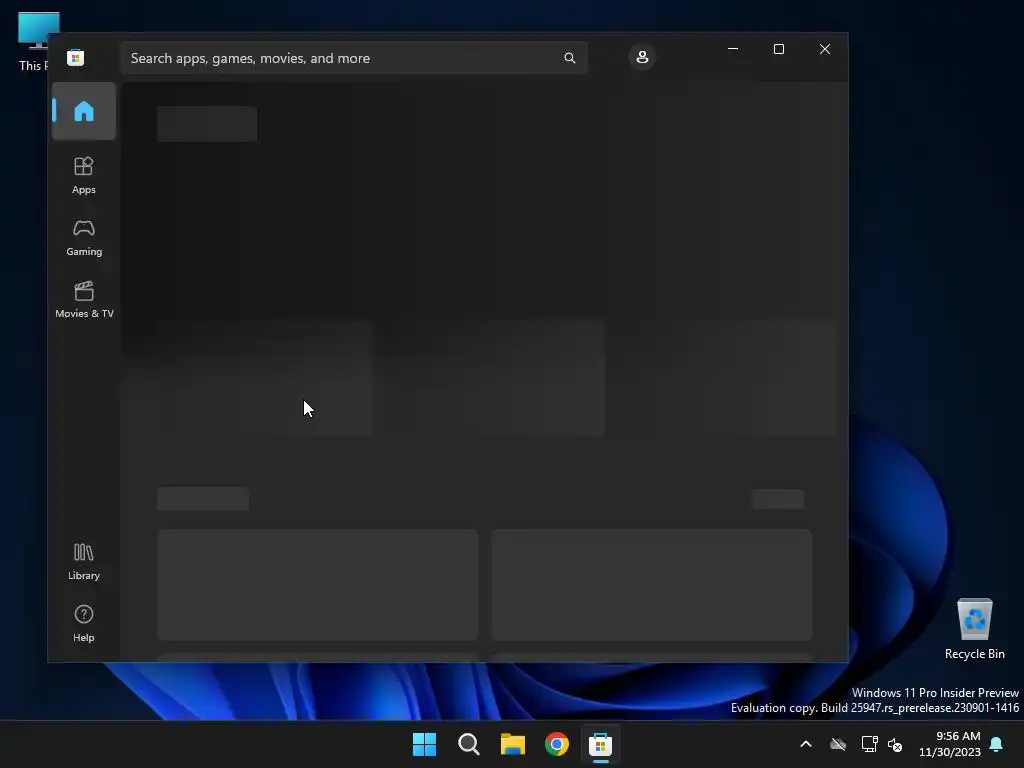The image size is (1024, 768).
Task: Select the Recycle Bin desktop icon
Action: [974, 629]
